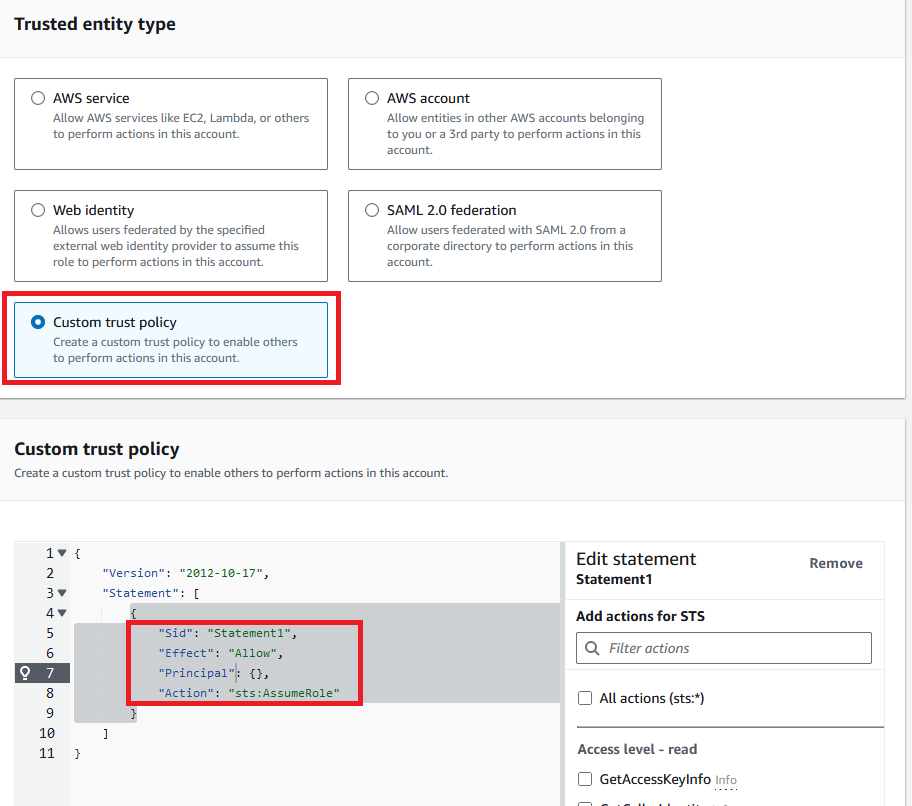Click the "2012-10-17" version string
Screen dimensions: 912x806
(222, 573)
